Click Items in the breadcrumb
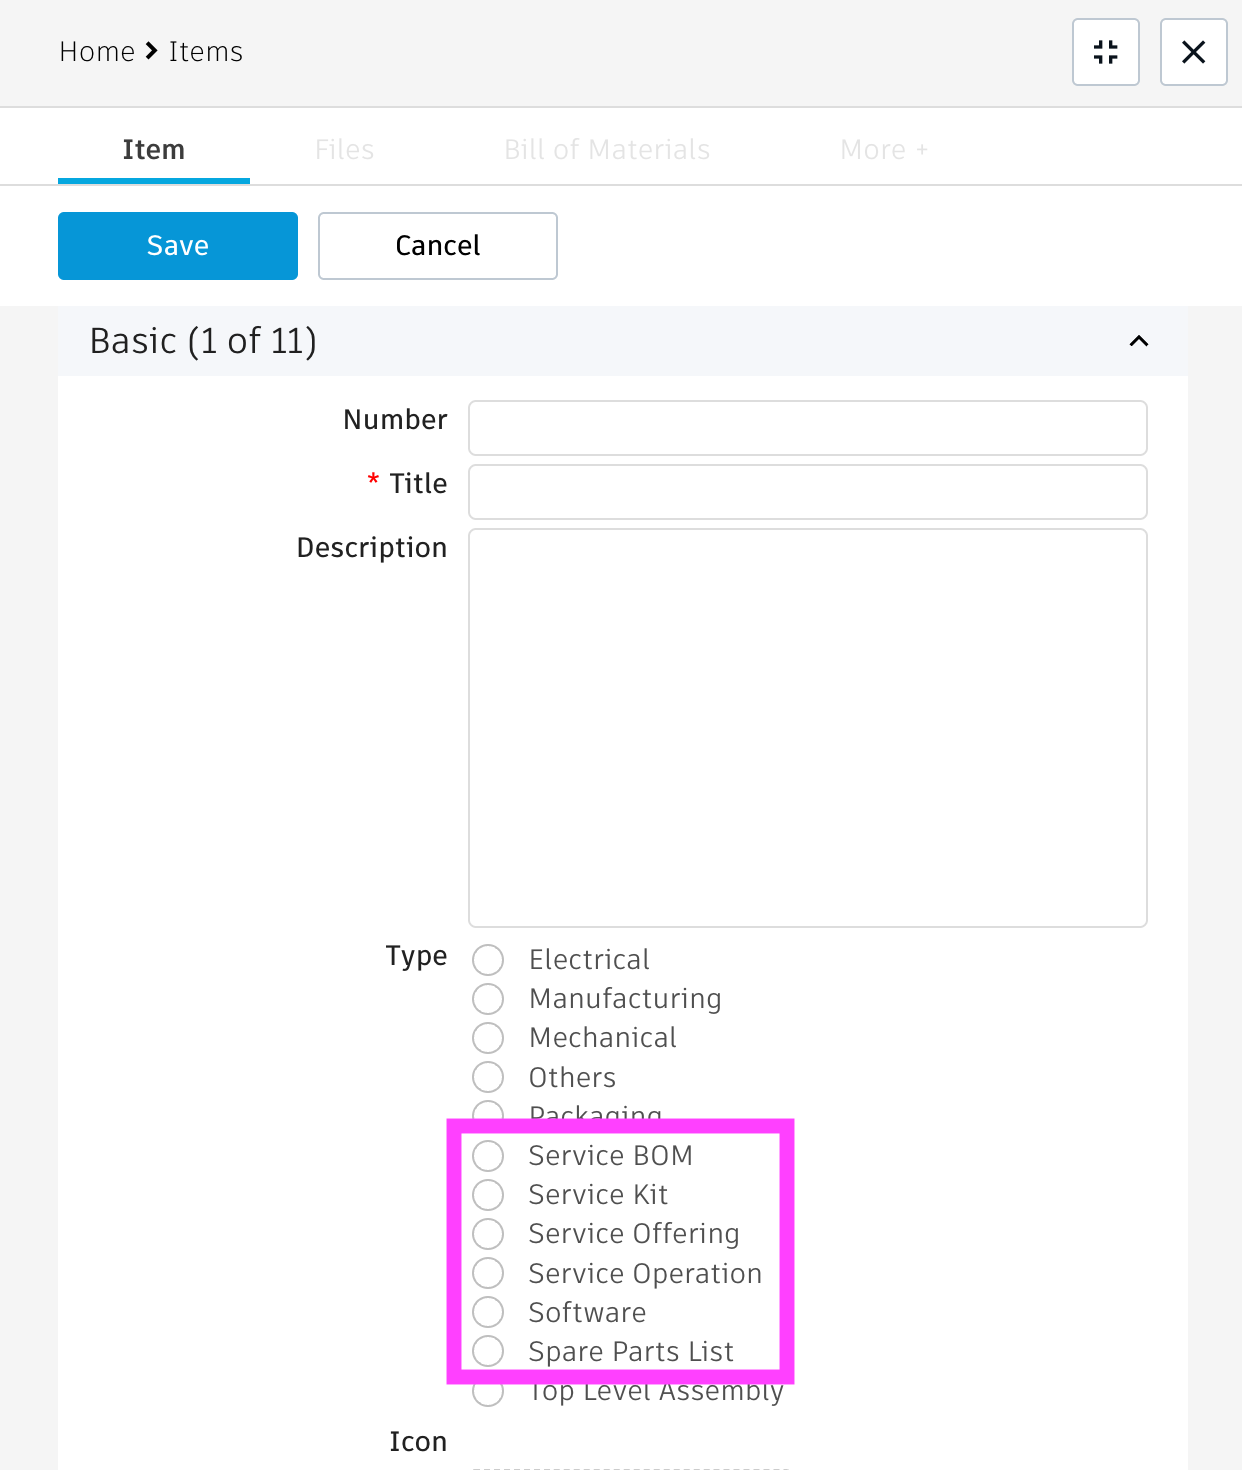Viewport: 1242px width, 1470px height. point(206,52)
